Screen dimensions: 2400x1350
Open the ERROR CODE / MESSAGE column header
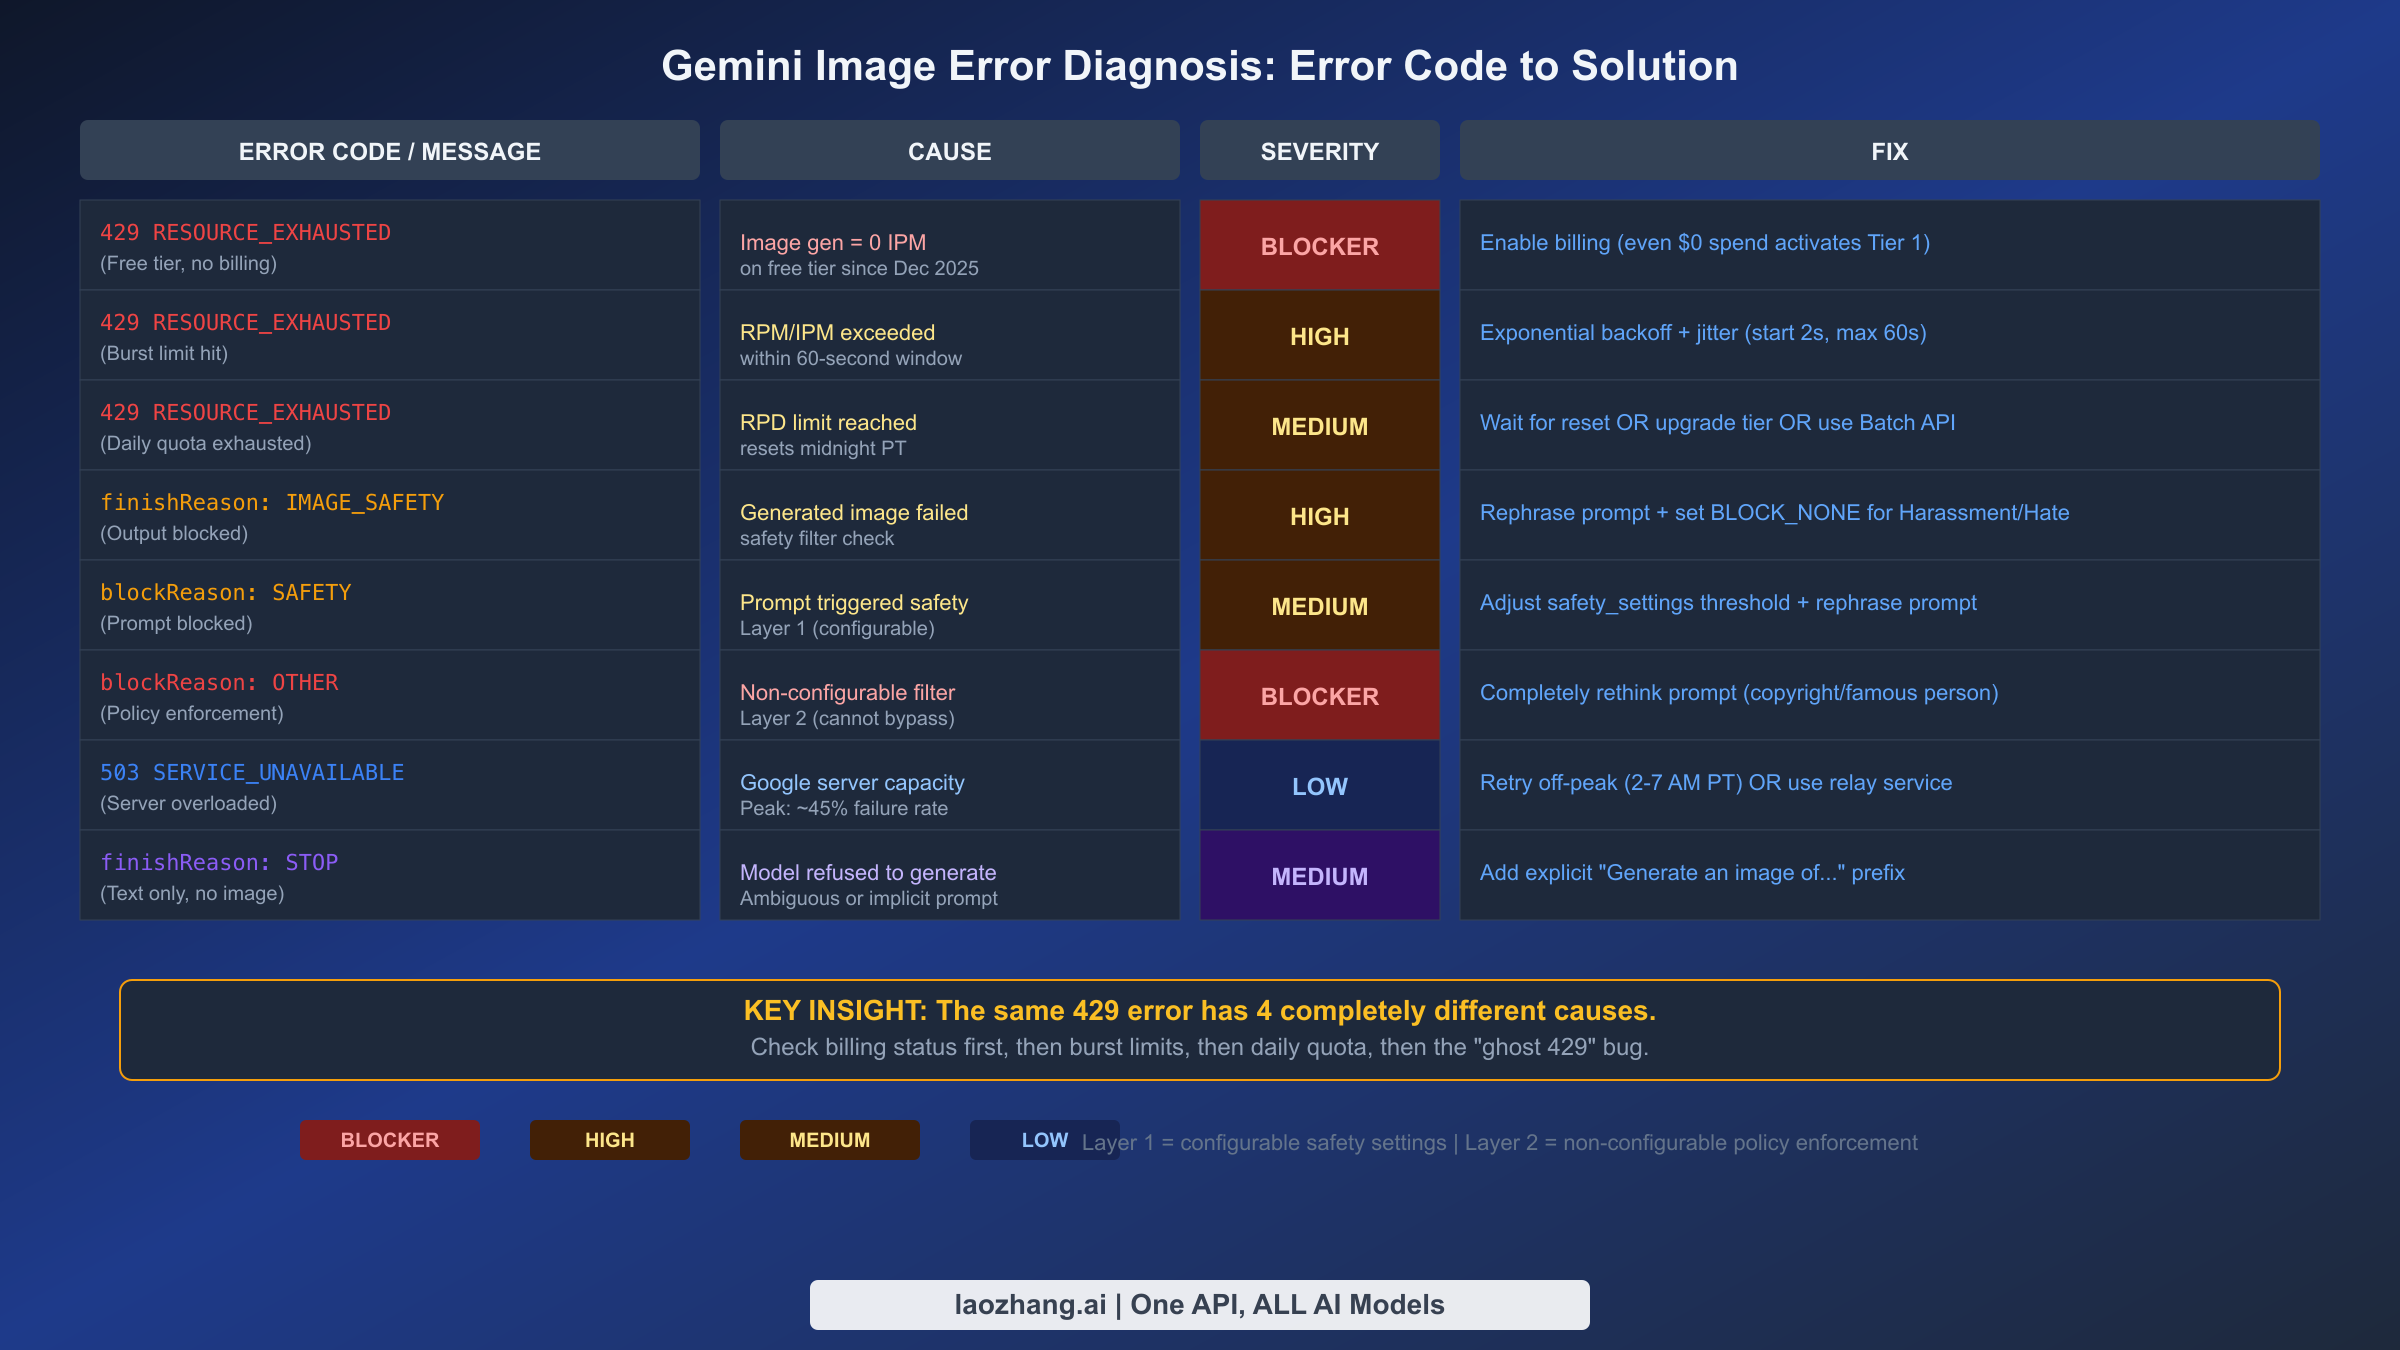click(x=389, y=150)
